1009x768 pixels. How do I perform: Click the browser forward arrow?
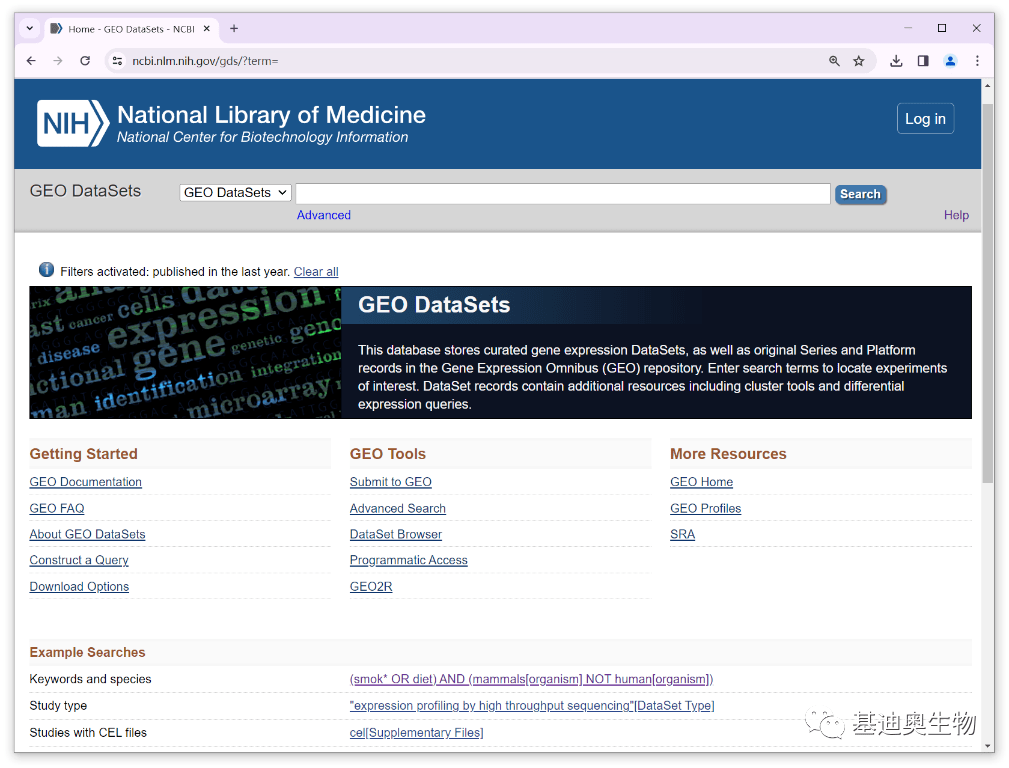pos(58,61)
